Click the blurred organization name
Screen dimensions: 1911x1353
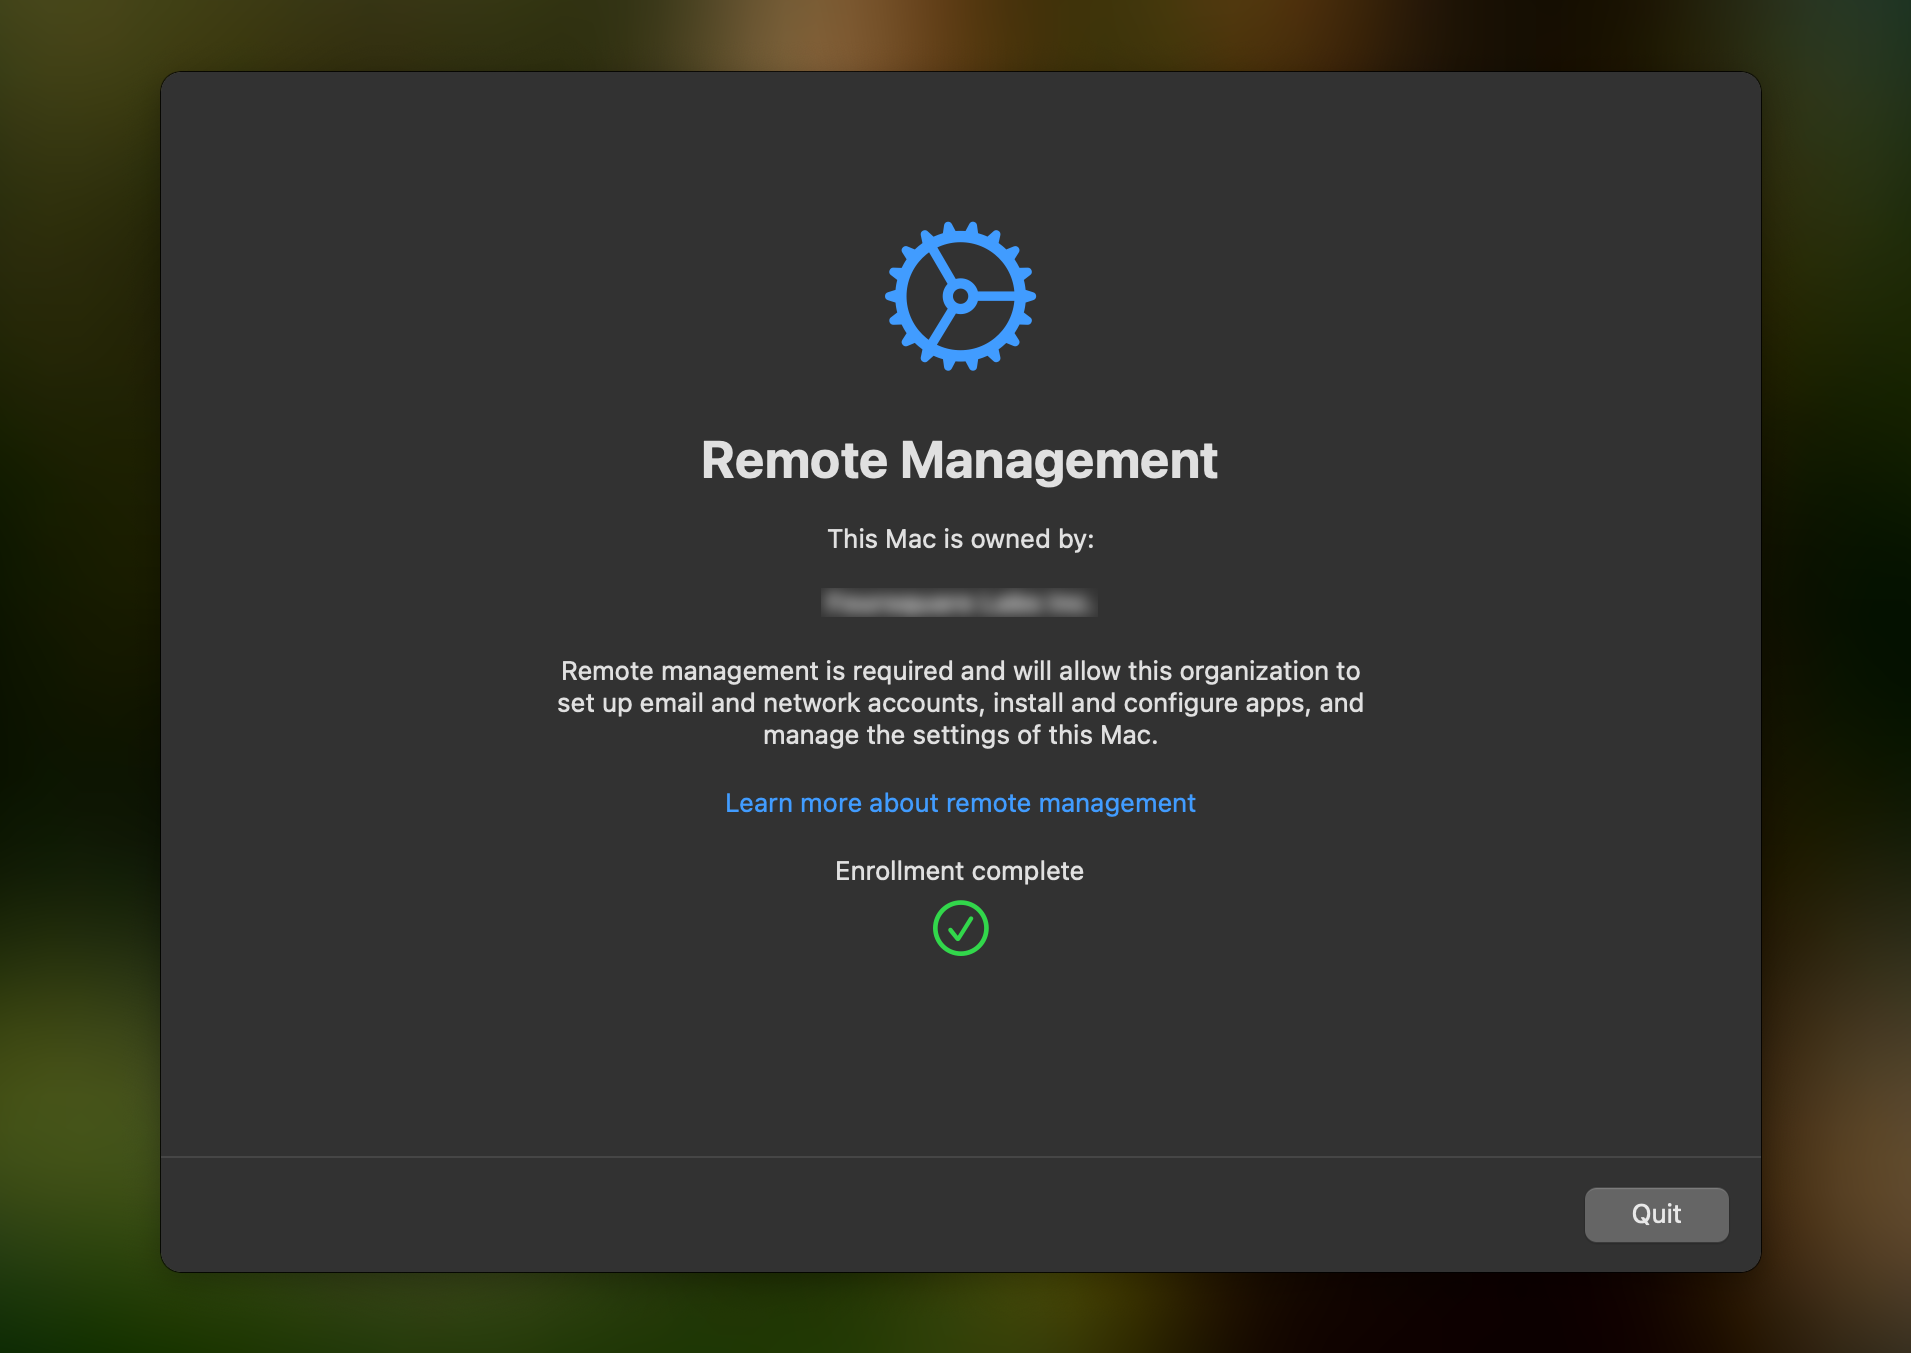958,603
